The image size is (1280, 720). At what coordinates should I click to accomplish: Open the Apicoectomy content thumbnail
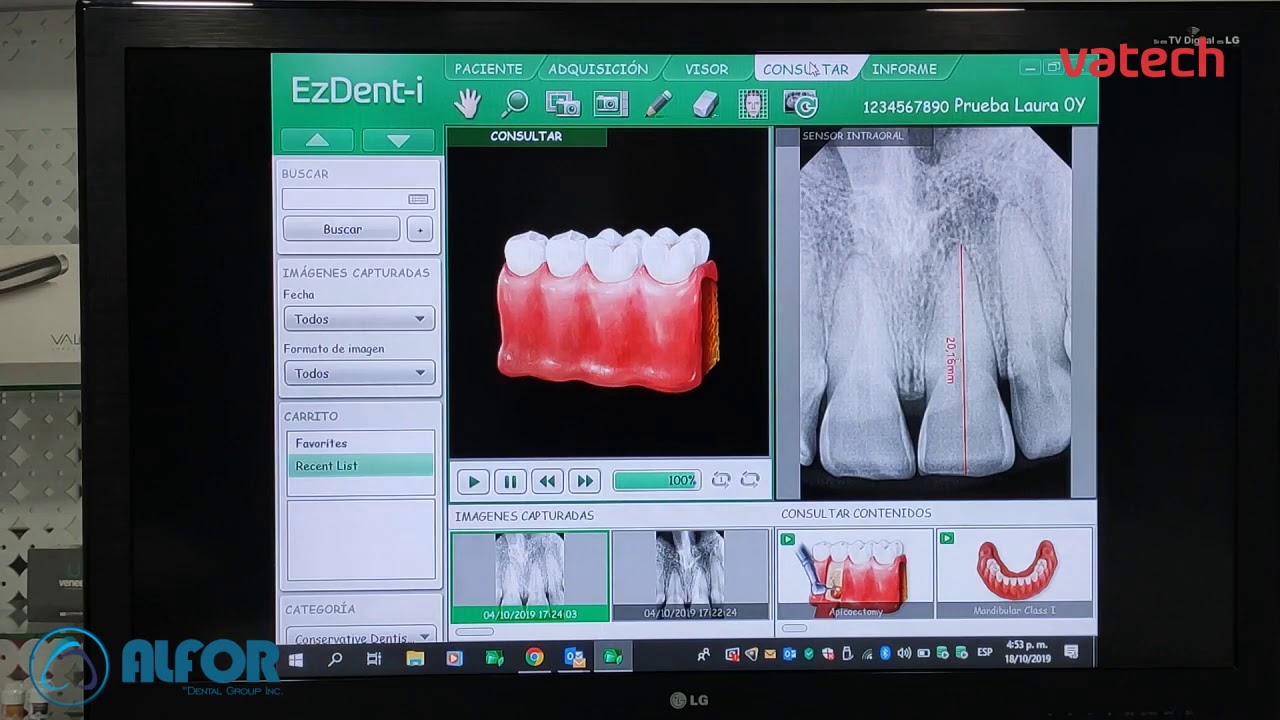coord(855,574)
